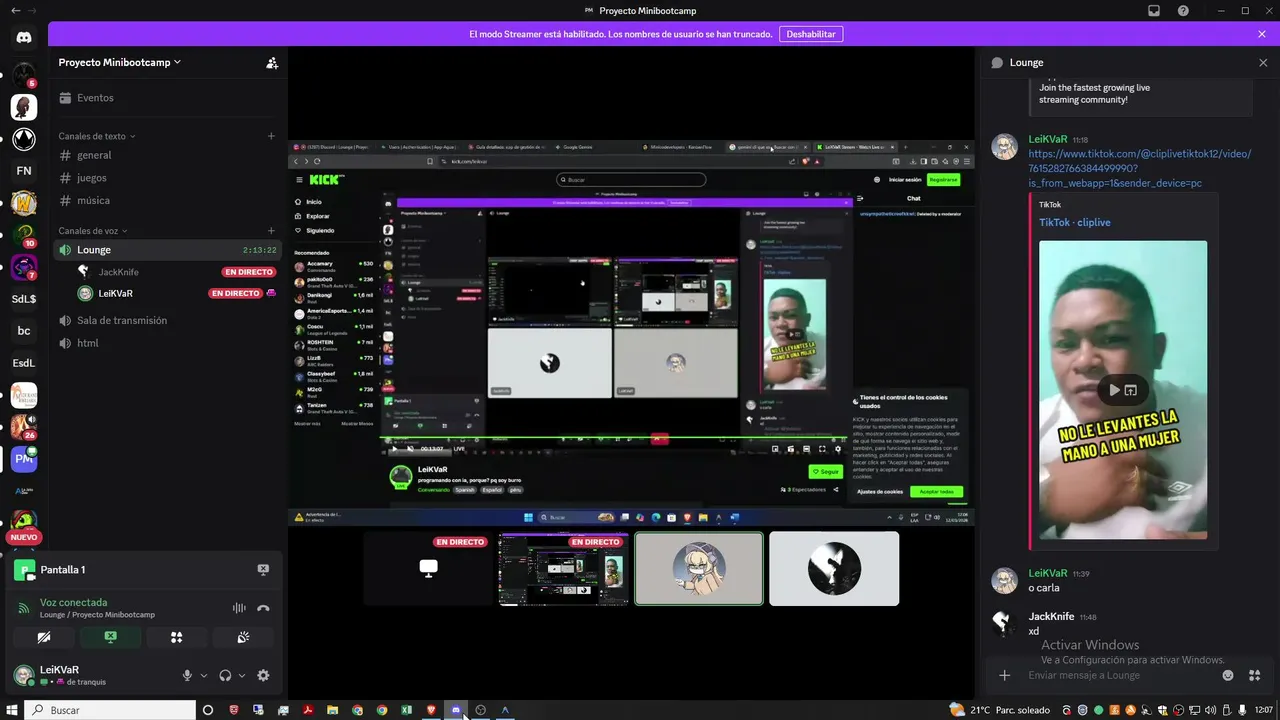Click the Lounge chat bubble icon
Screen dimensions: 1280x720
pos(997,62)
